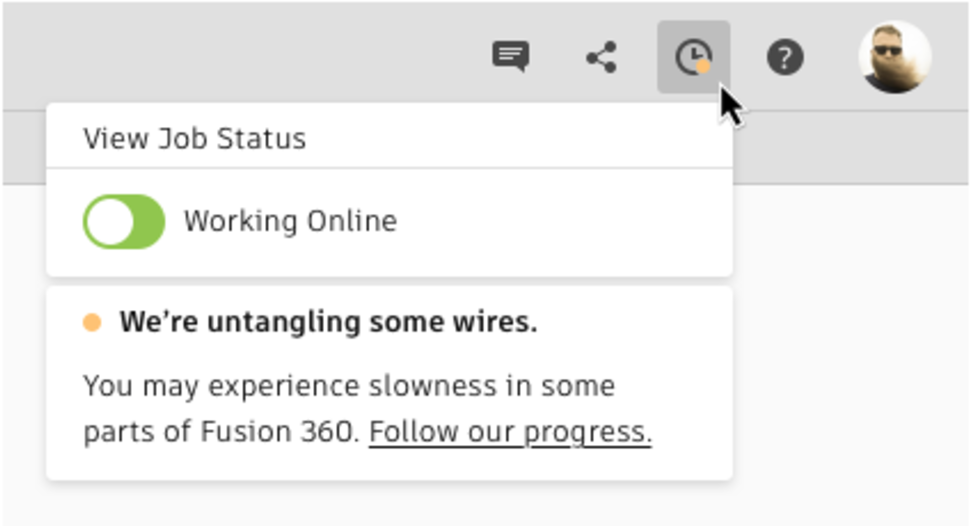Click the white knob of the online toggle
The height and width of the screenshot is (526, 972).
pyautogui.click(x=109, y=221)
